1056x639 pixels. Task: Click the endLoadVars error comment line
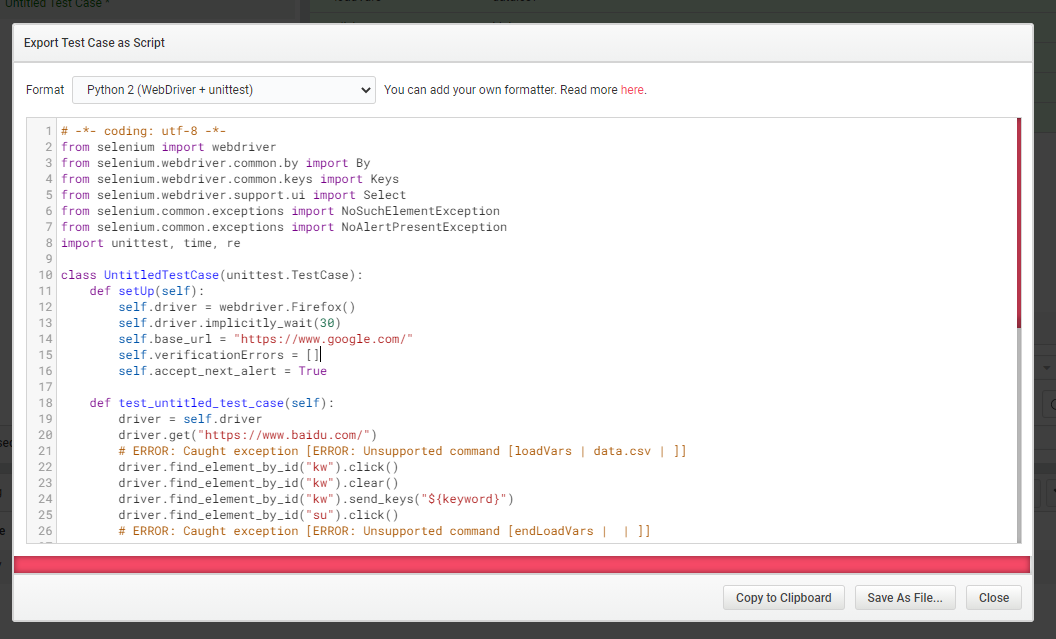click(385, 531)
